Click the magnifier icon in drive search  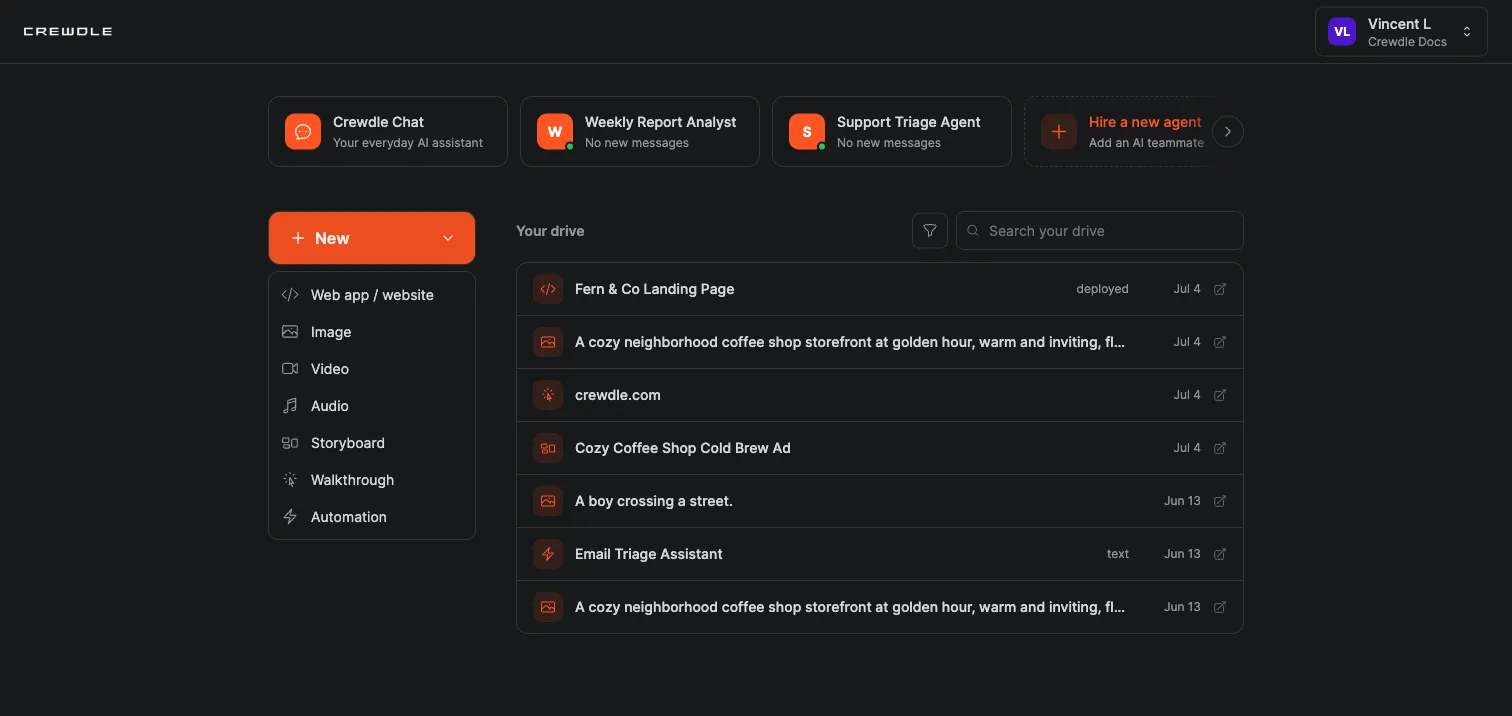(x=974, y=231)
